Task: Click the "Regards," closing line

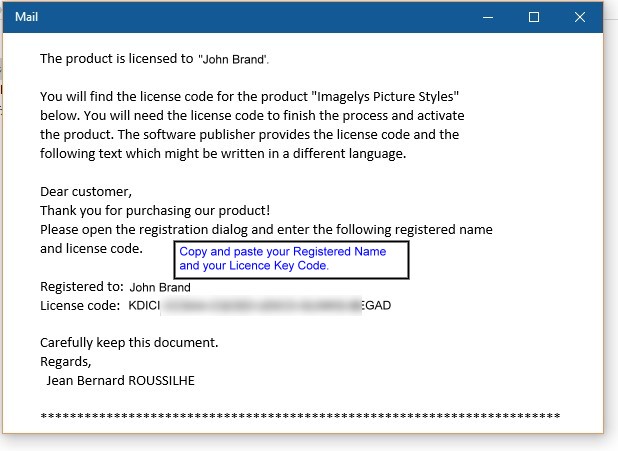Action: point(66,361)
